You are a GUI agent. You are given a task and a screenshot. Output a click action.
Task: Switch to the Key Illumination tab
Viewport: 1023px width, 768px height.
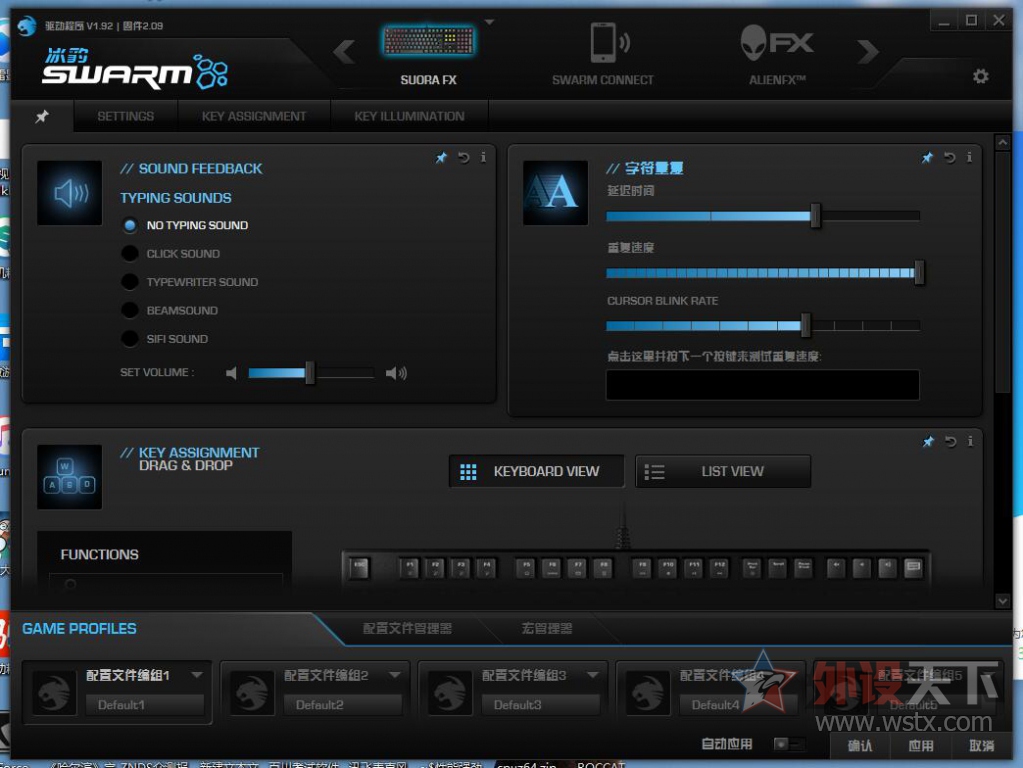point(409,116)
